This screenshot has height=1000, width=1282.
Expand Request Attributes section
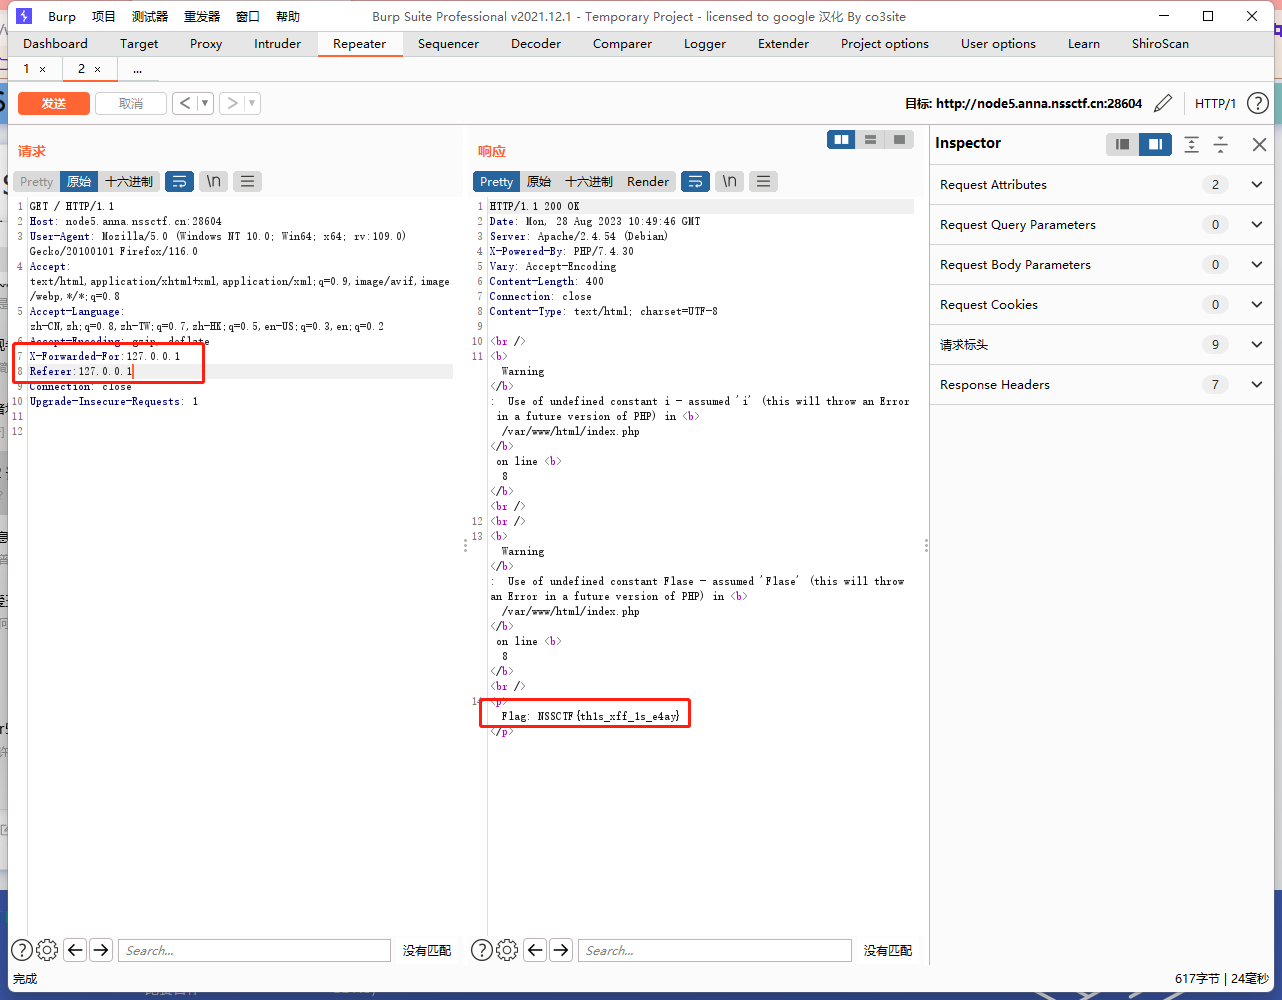(1103, 184)
